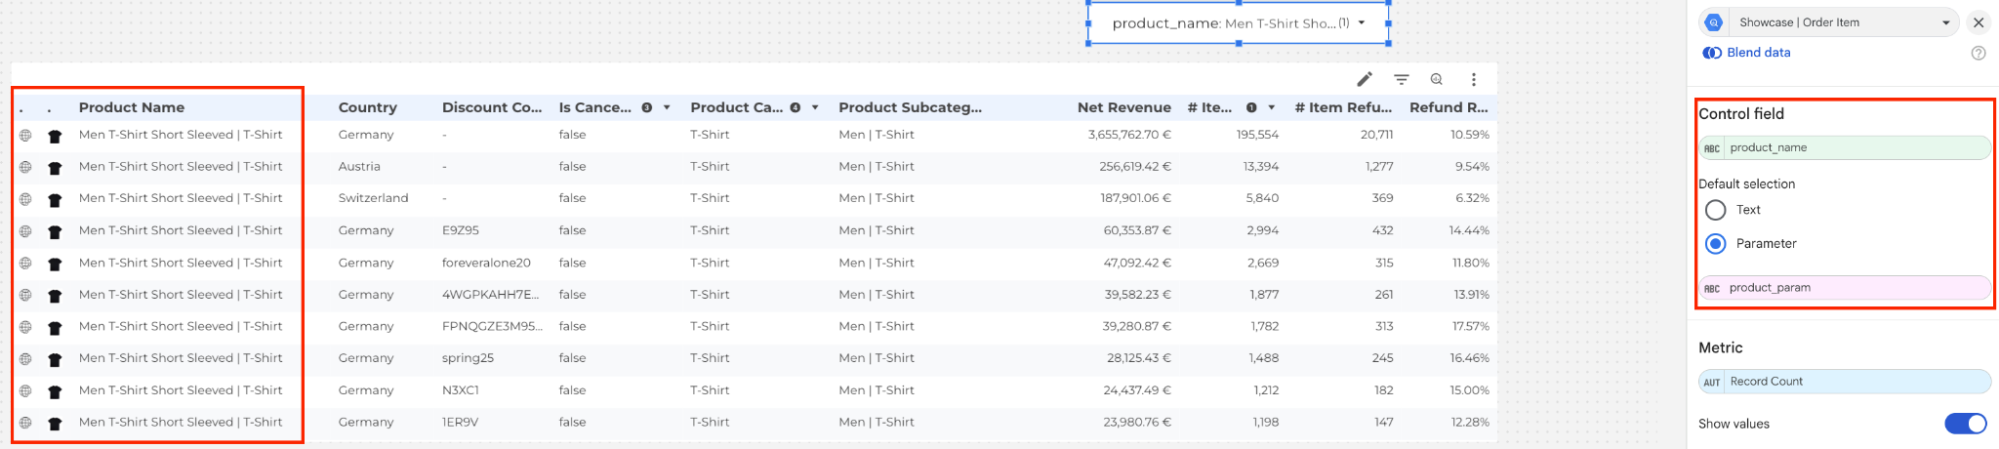
Task: Close the data source panel with X
Action: coord(1977,22)
